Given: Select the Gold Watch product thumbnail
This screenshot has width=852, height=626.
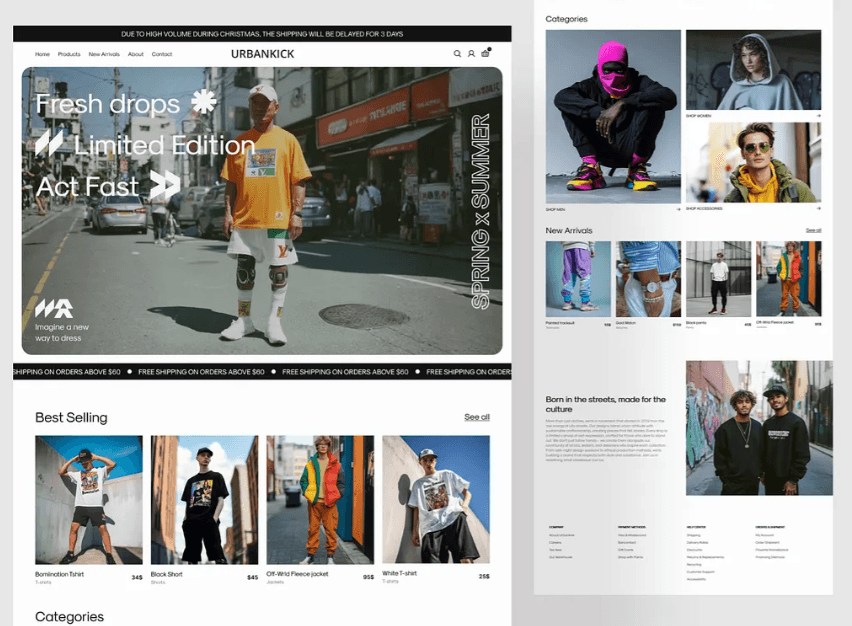Looking at the screenshot, I should [648, 278].
